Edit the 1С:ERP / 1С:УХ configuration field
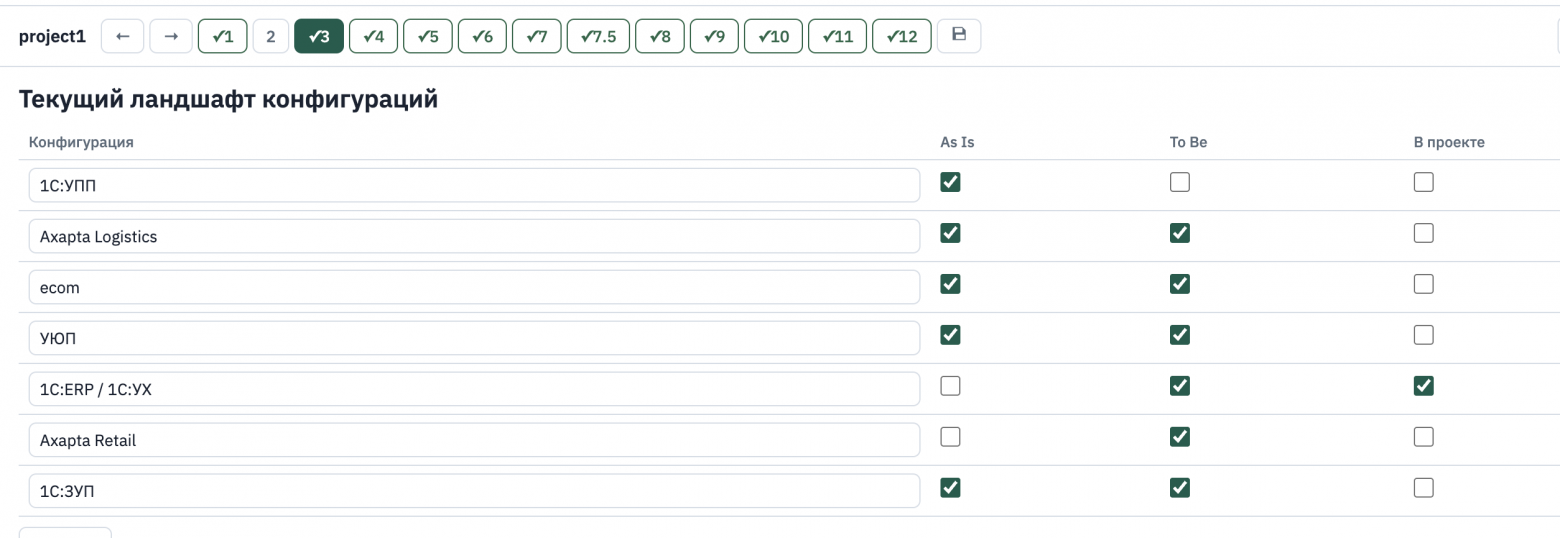1560x538 pixels. click(474, 390)
